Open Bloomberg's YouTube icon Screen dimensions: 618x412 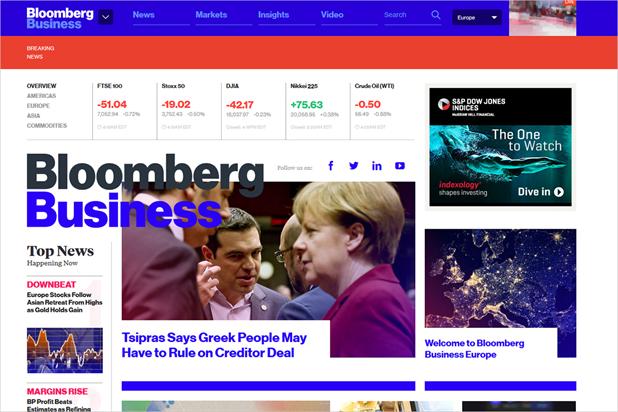400,166
